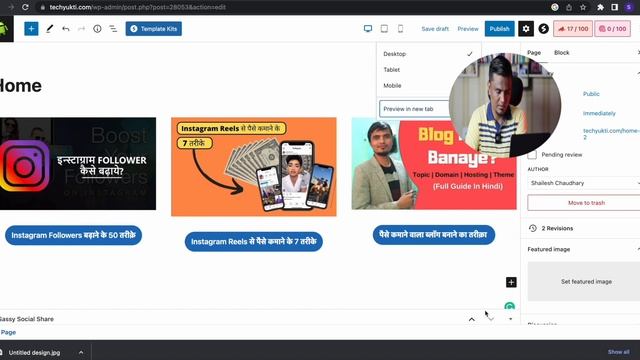Click the Page breadcrumb at the bottom
This screenshot has width=640, height=360.
click(8, 332)
